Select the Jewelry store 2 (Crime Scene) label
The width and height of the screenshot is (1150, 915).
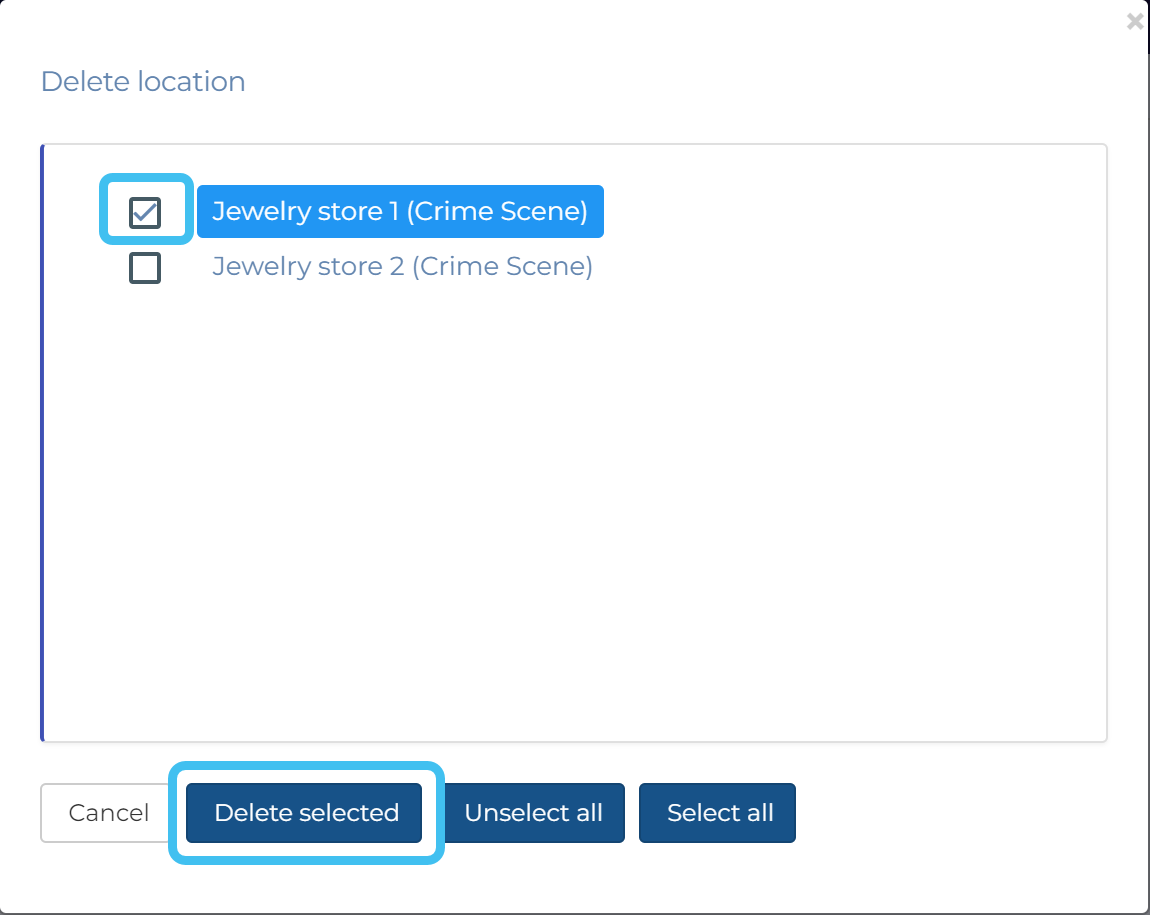(402, 267)
